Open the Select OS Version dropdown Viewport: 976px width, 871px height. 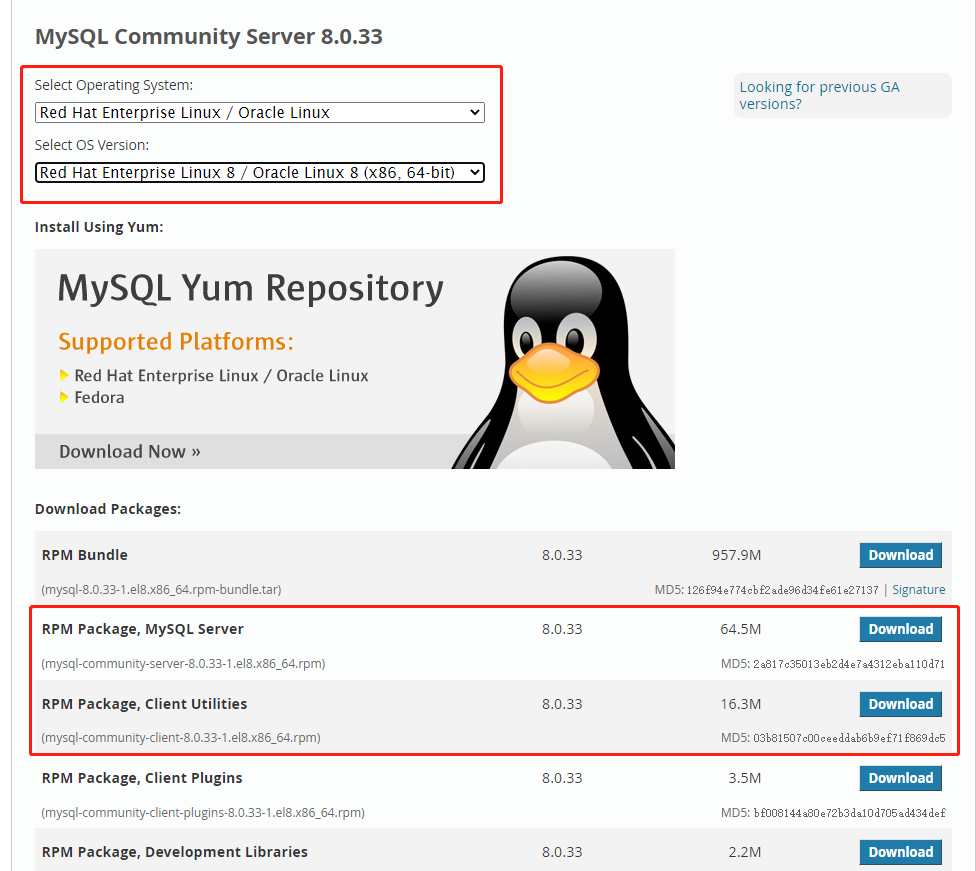pos(260,172)
